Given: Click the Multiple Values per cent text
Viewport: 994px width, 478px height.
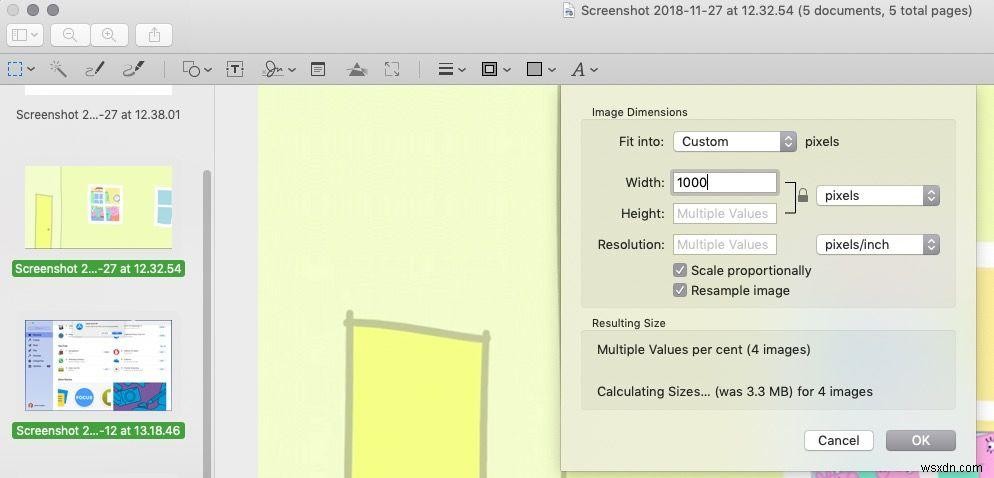Looking at the screenshot, I should tap(704, 349).
